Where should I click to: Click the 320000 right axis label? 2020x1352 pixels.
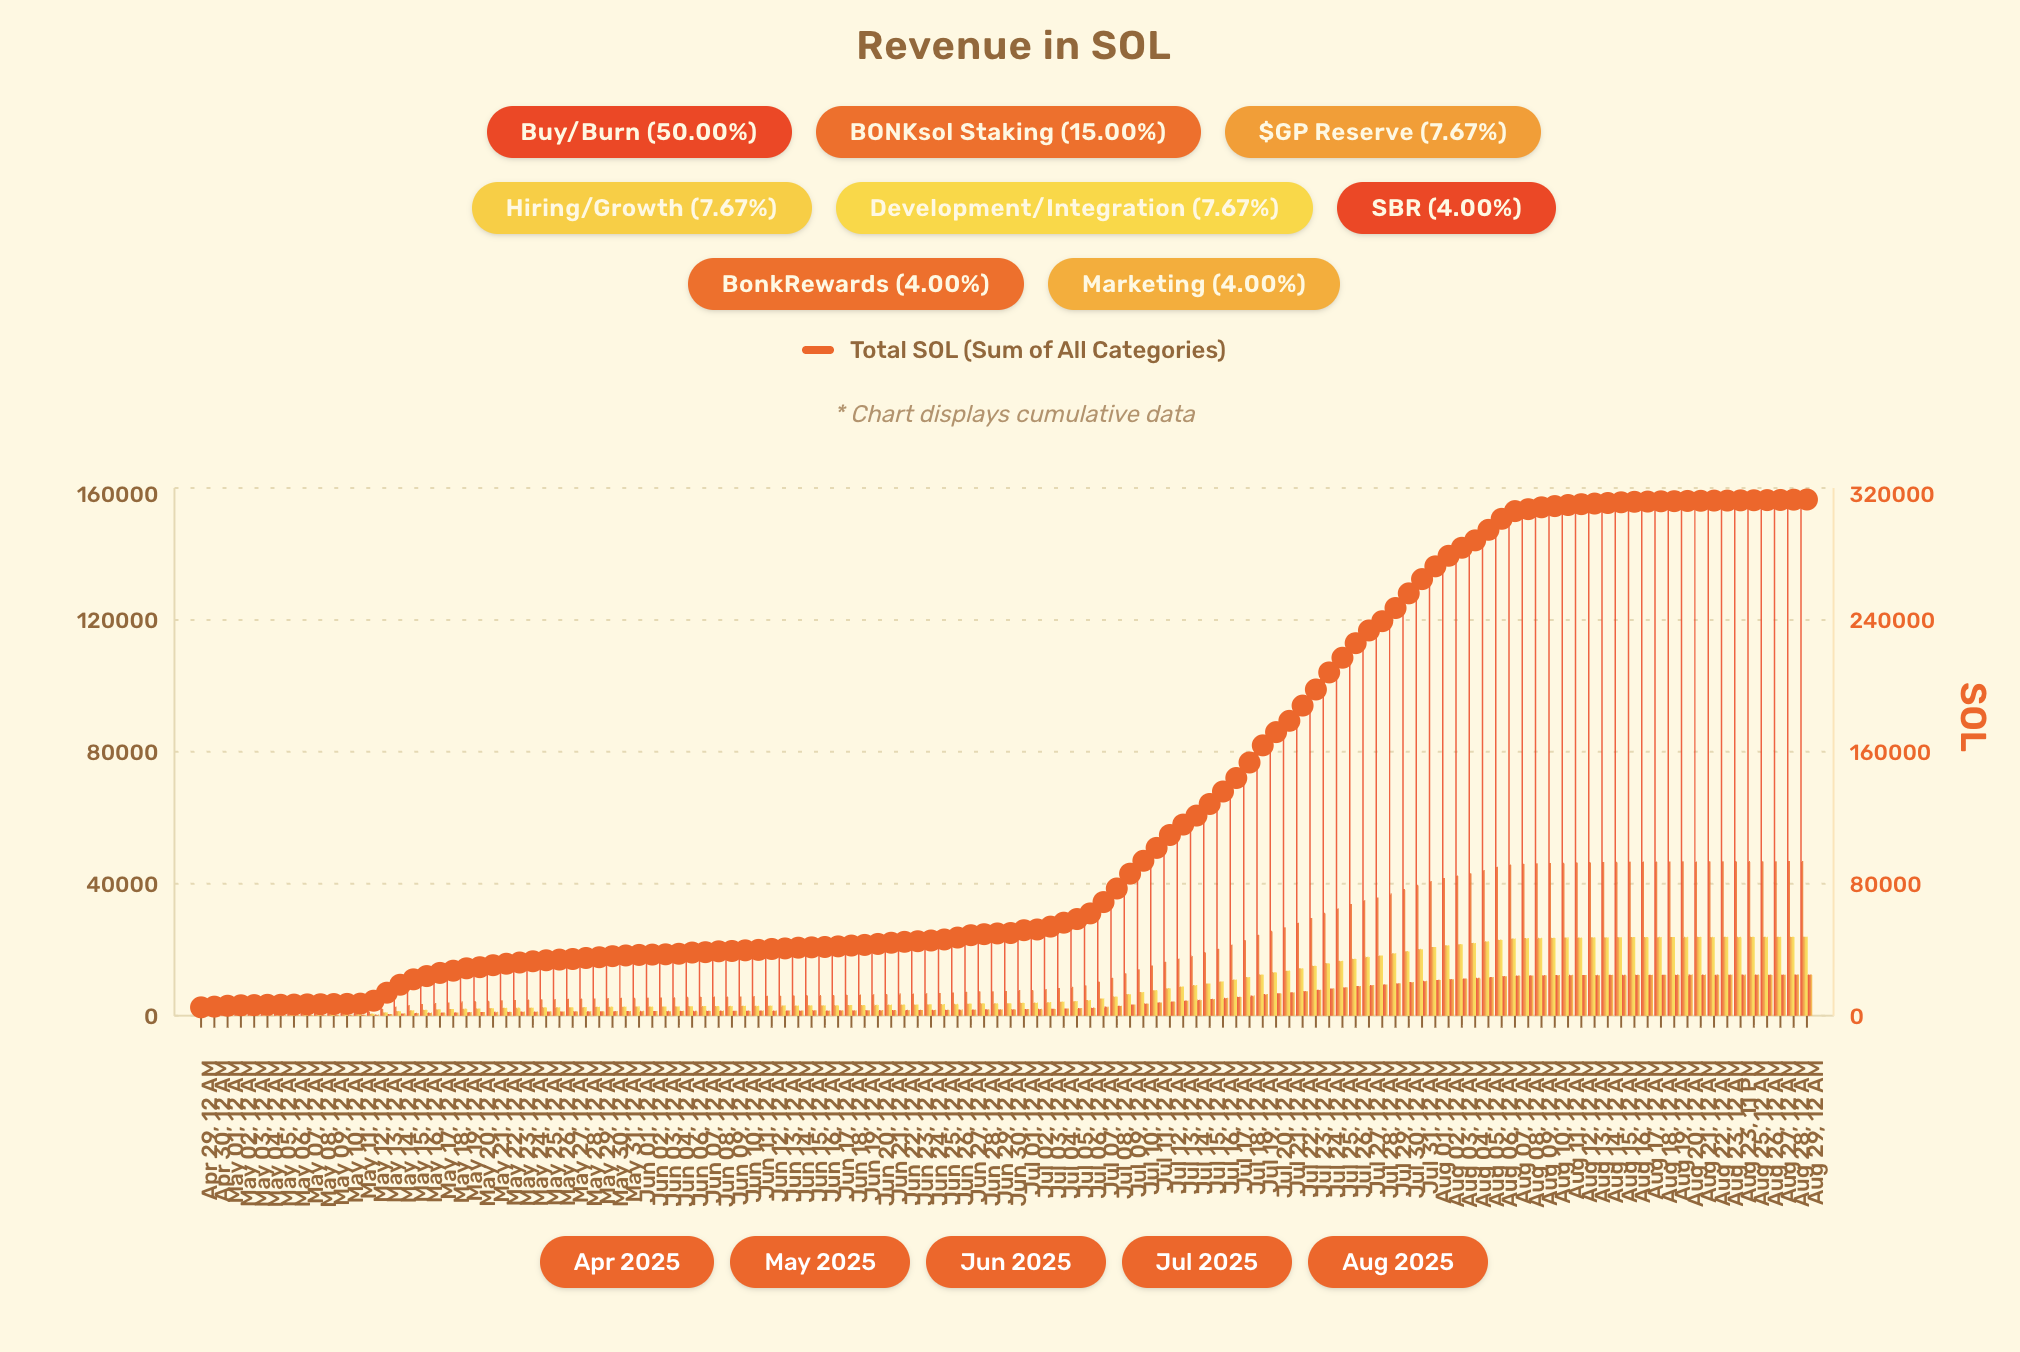1891,494
